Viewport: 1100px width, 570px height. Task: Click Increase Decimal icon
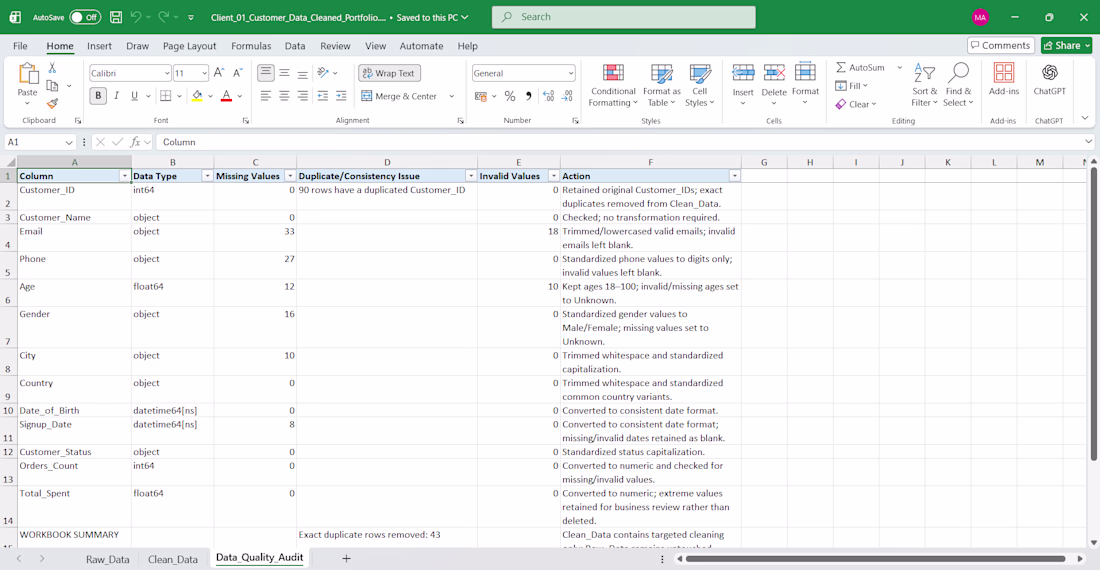pyautogui.click(x=549, y=96)
